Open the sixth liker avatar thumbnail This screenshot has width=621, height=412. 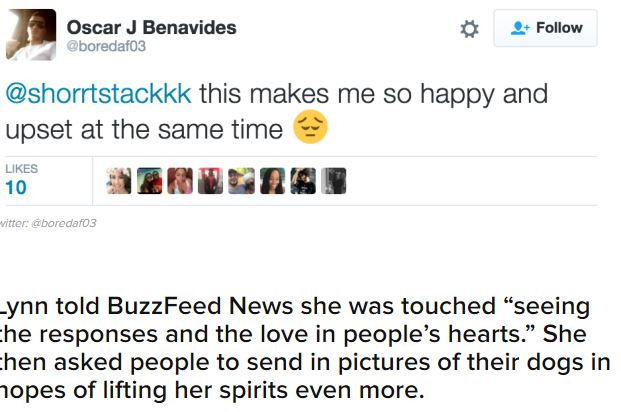272,181
